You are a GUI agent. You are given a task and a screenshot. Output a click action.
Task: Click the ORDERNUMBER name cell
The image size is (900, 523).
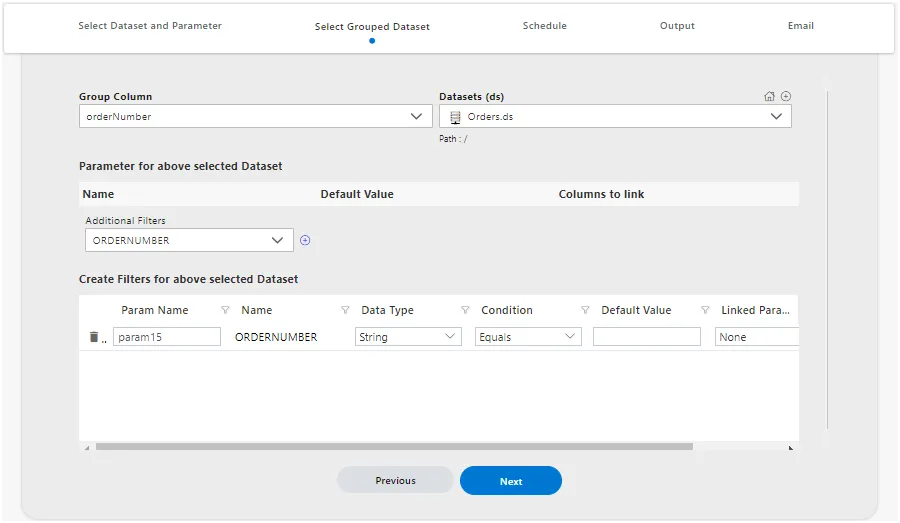click(x=276, y=337)
